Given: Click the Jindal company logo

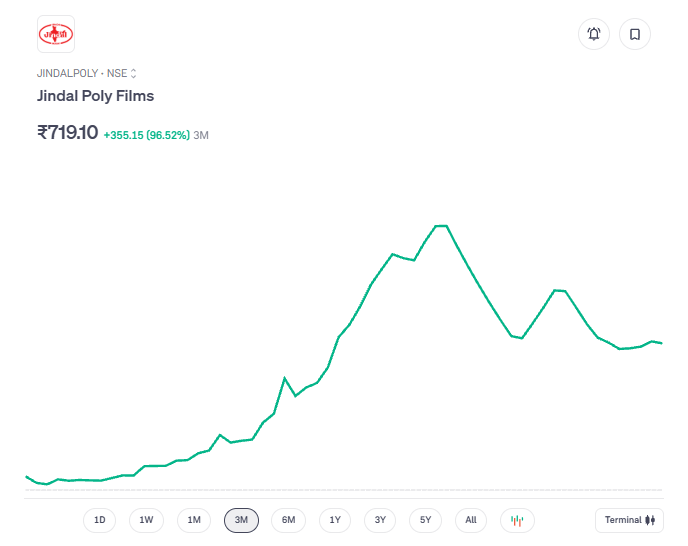Looking at the screenshot, I should (56, 34).
